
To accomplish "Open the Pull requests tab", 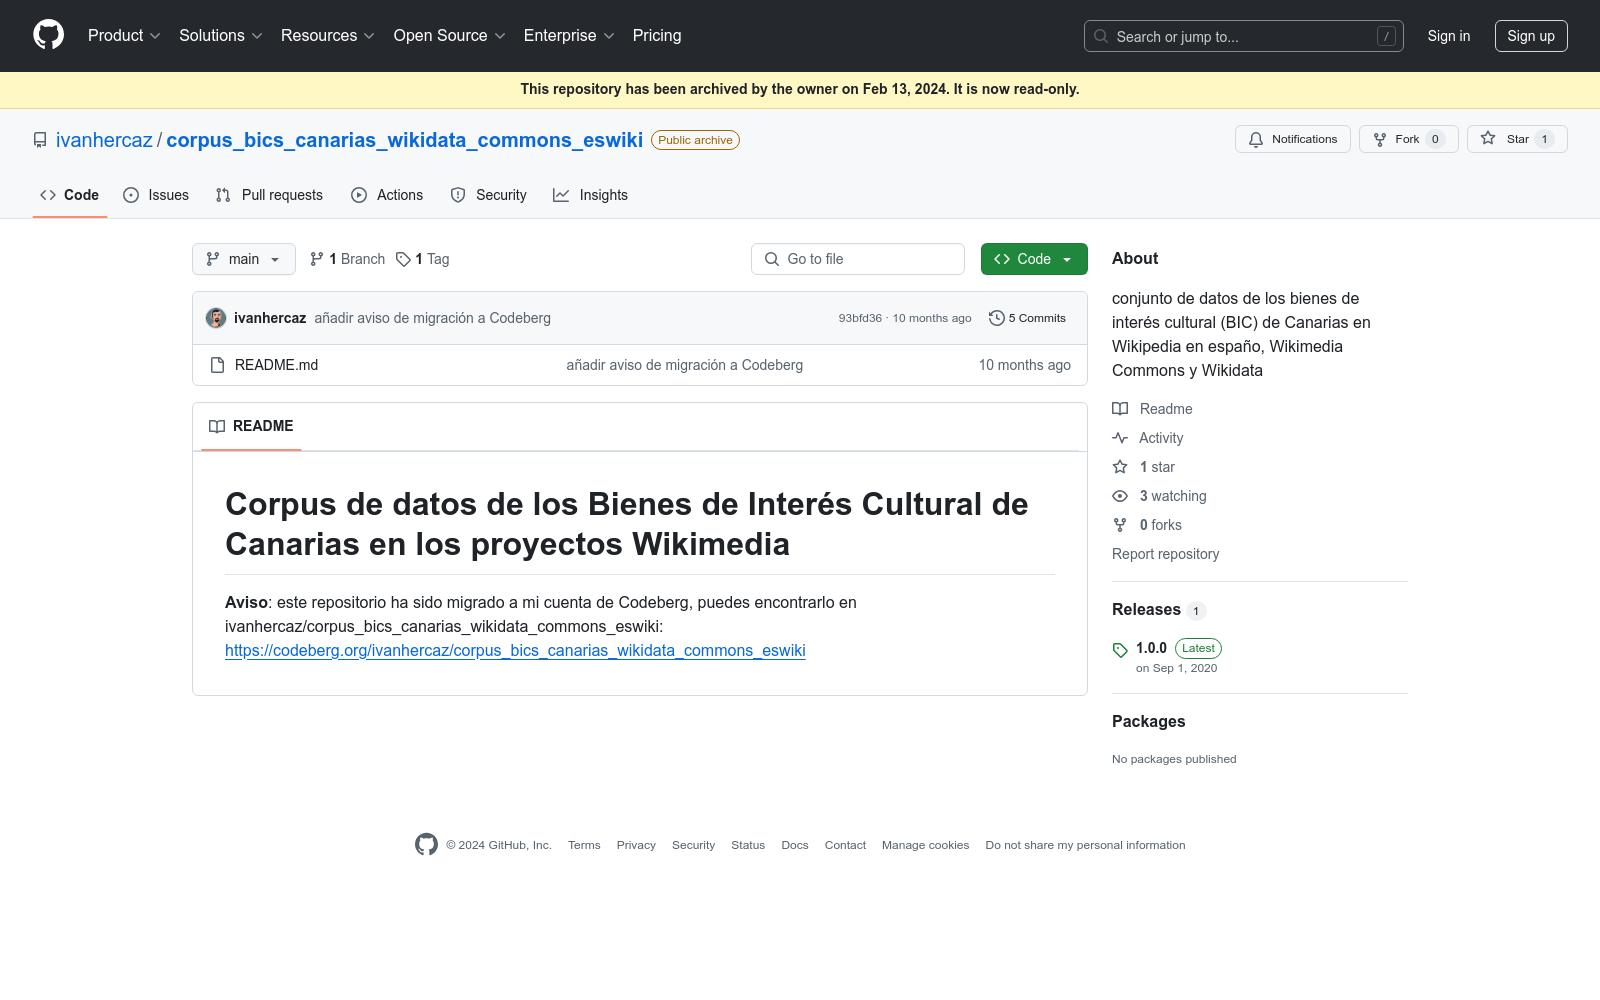I will point(269,195).
